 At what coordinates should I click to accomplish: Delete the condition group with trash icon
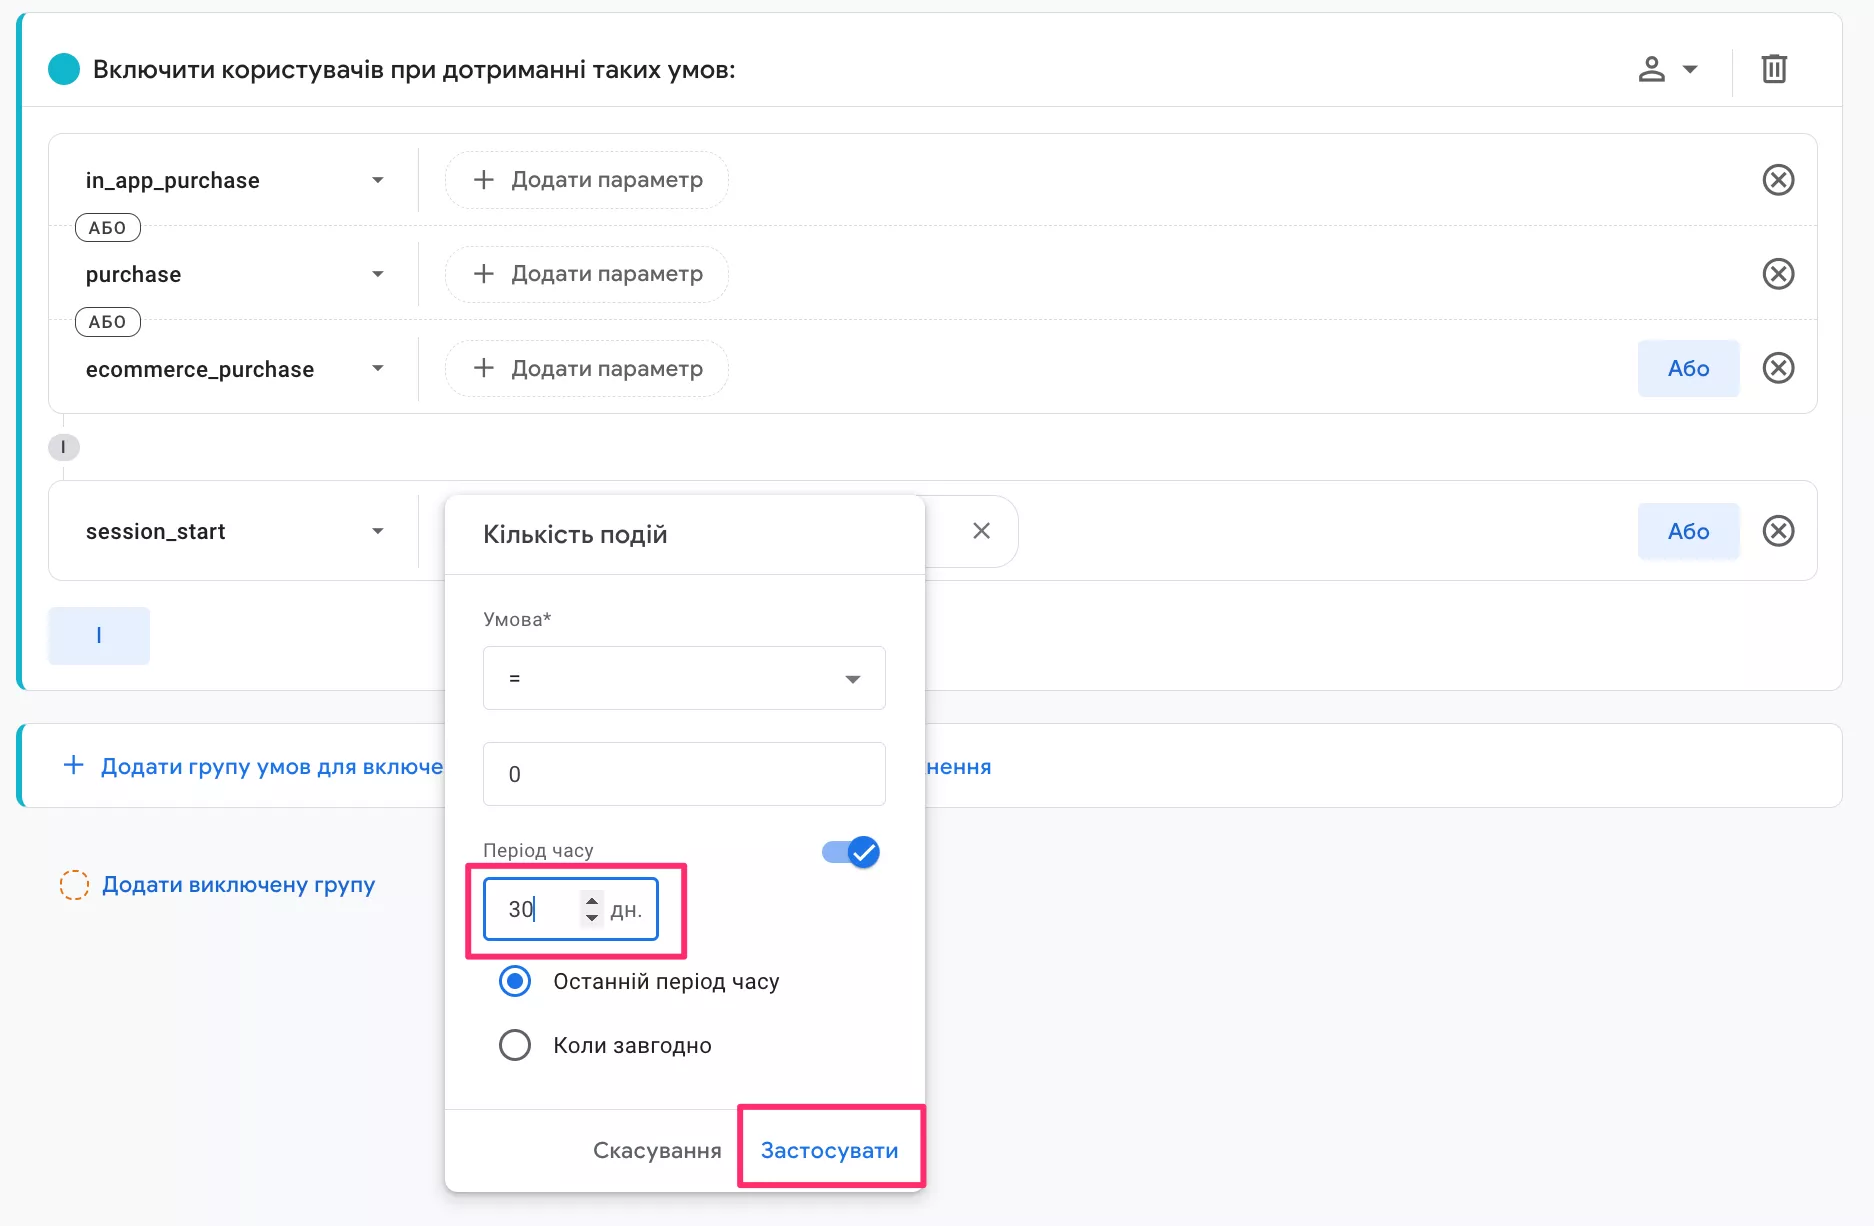1773,69
